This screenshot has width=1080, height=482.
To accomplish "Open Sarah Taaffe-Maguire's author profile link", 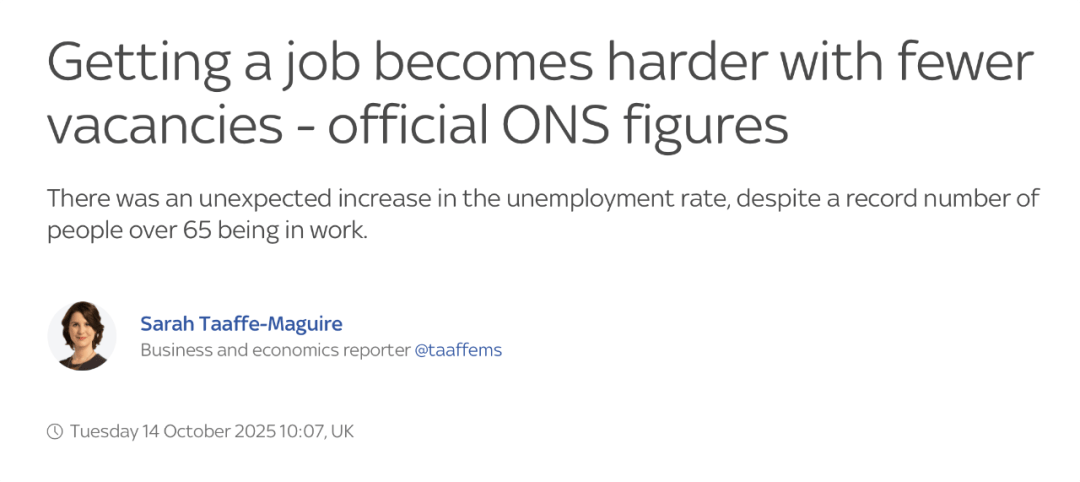I will (241, 323).
